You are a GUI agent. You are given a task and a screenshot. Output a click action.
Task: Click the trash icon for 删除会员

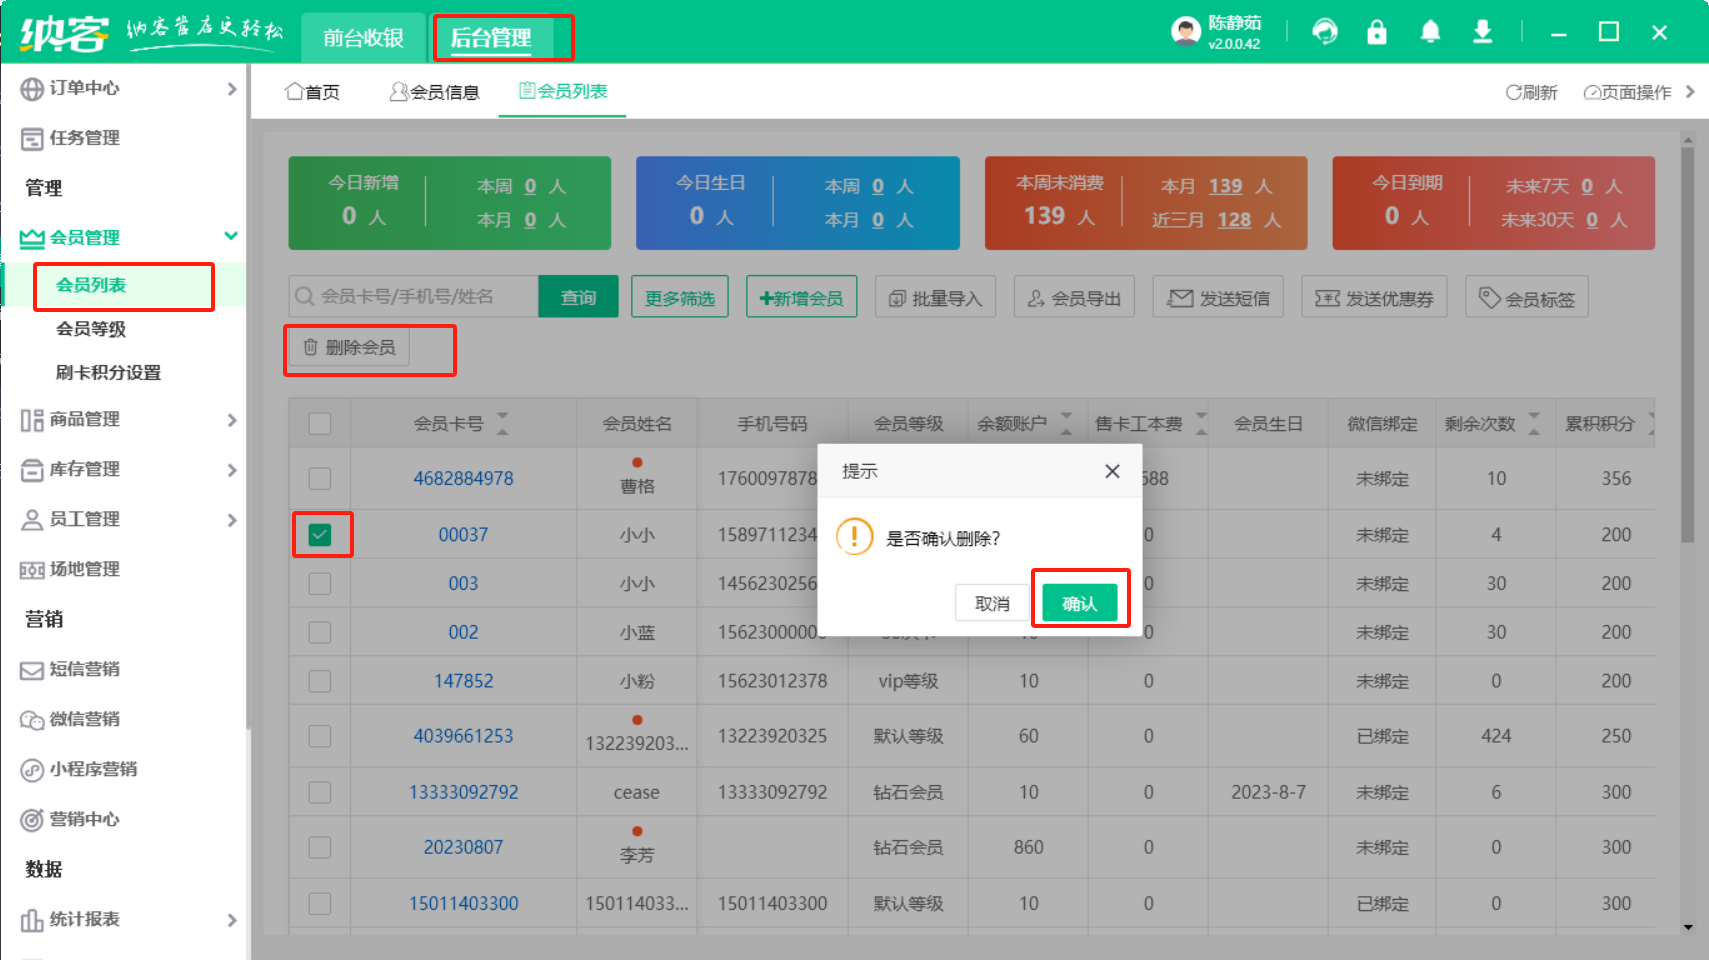coord(311,347)
